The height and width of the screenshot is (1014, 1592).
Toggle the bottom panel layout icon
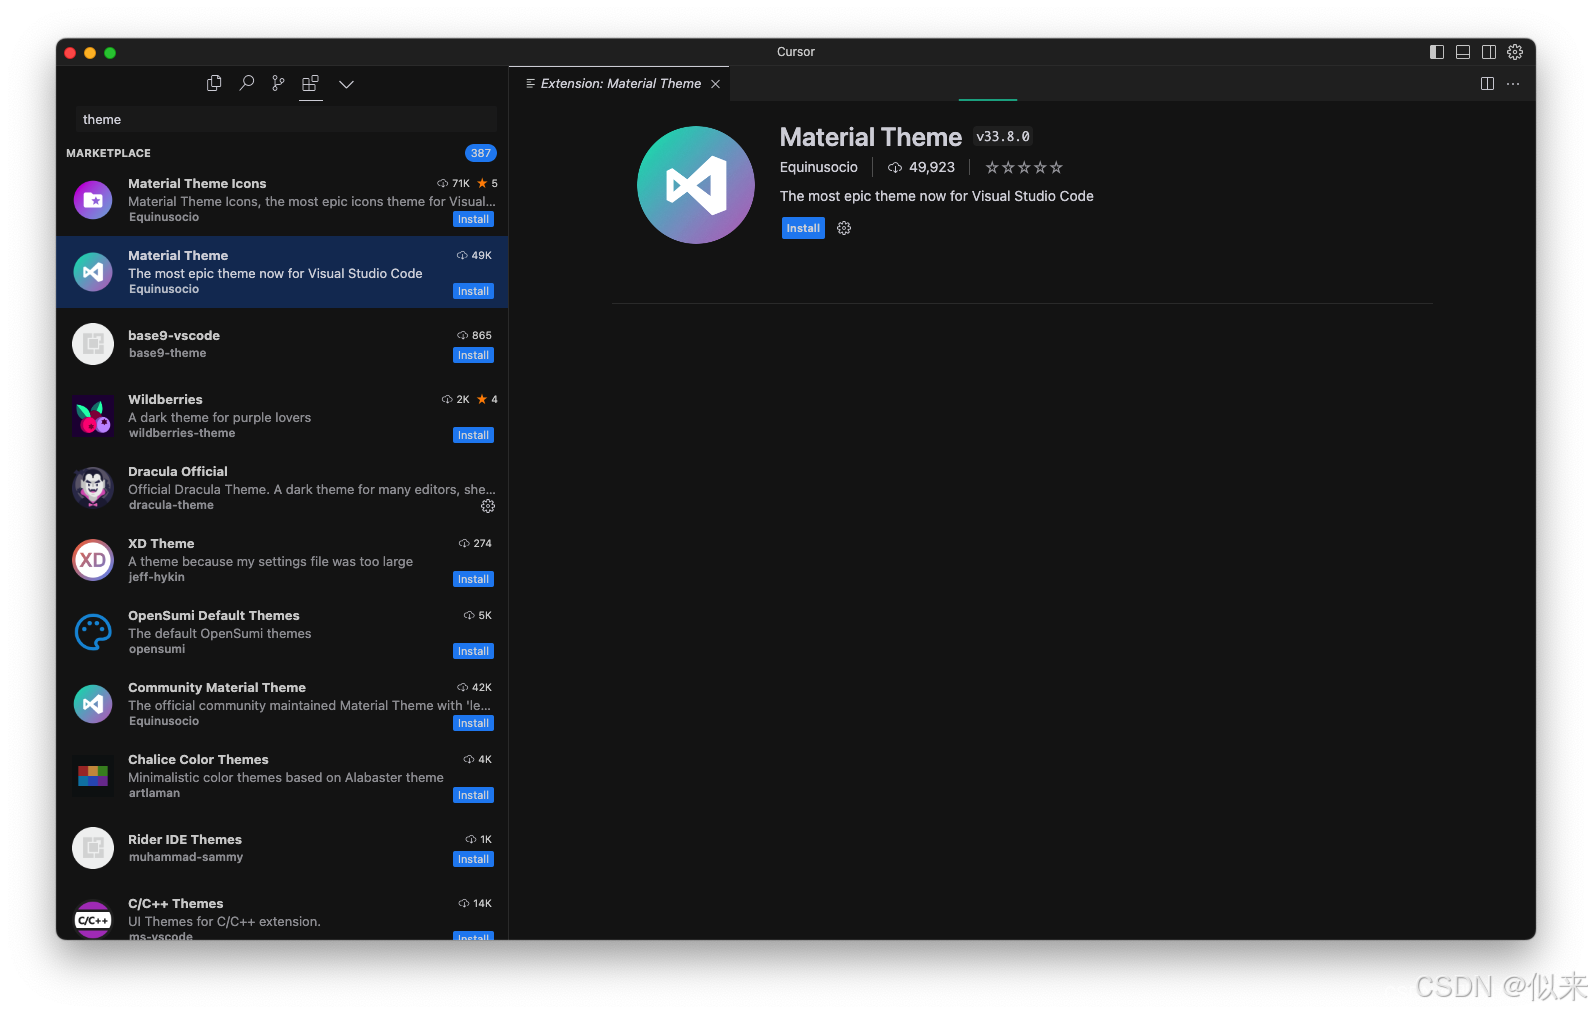[x=1463, y=52]
